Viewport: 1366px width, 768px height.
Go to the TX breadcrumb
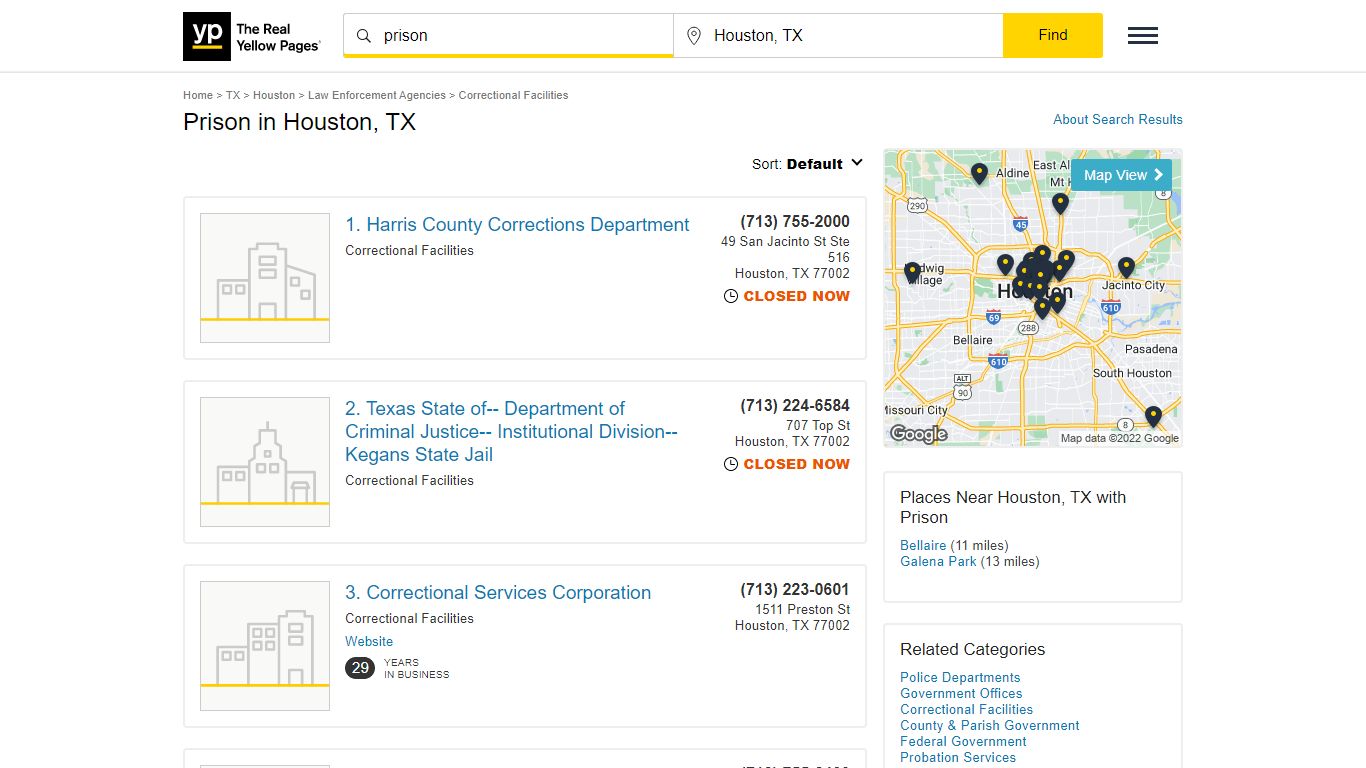[233, 95]
